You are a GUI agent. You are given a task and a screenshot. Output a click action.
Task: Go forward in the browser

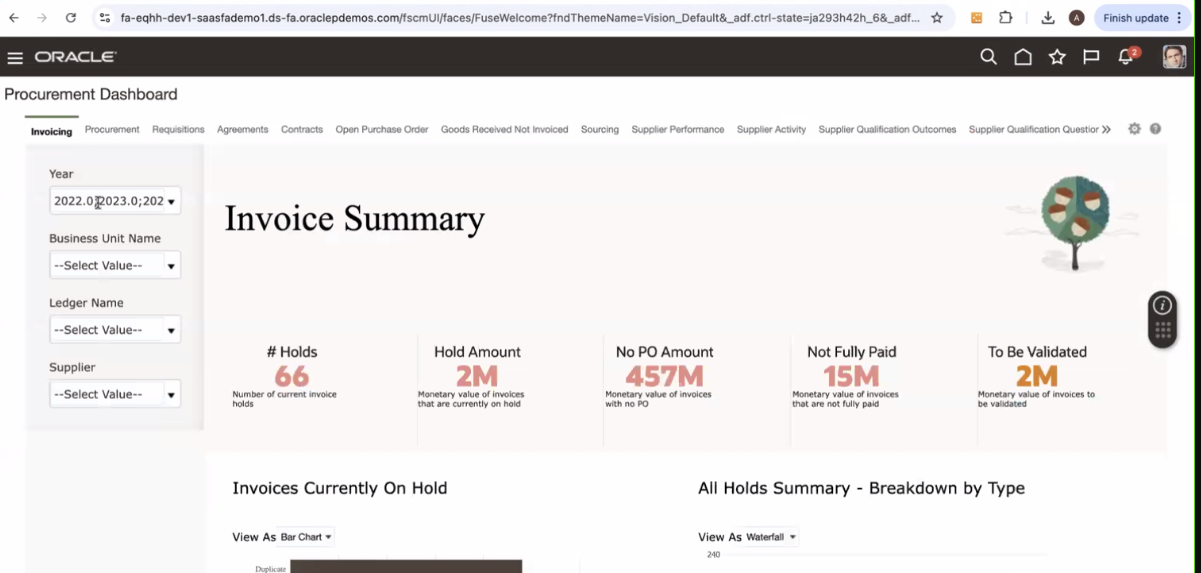tap(42, 18)
